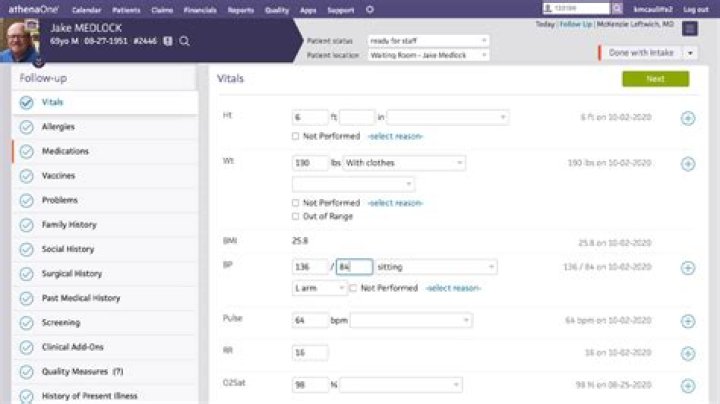Click the magnifier icon next to patient ID

[x=185, y=41]
